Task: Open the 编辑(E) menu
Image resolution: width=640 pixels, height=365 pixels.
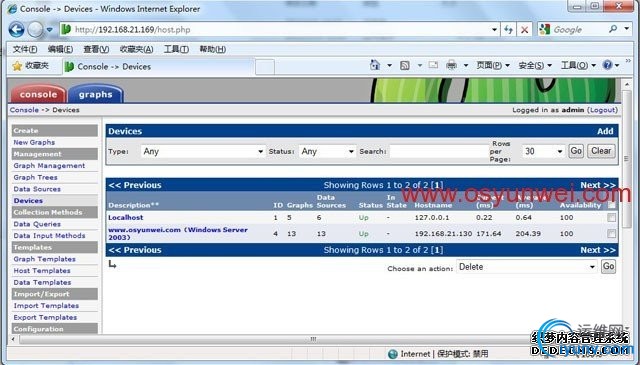Action: [60, 49]
